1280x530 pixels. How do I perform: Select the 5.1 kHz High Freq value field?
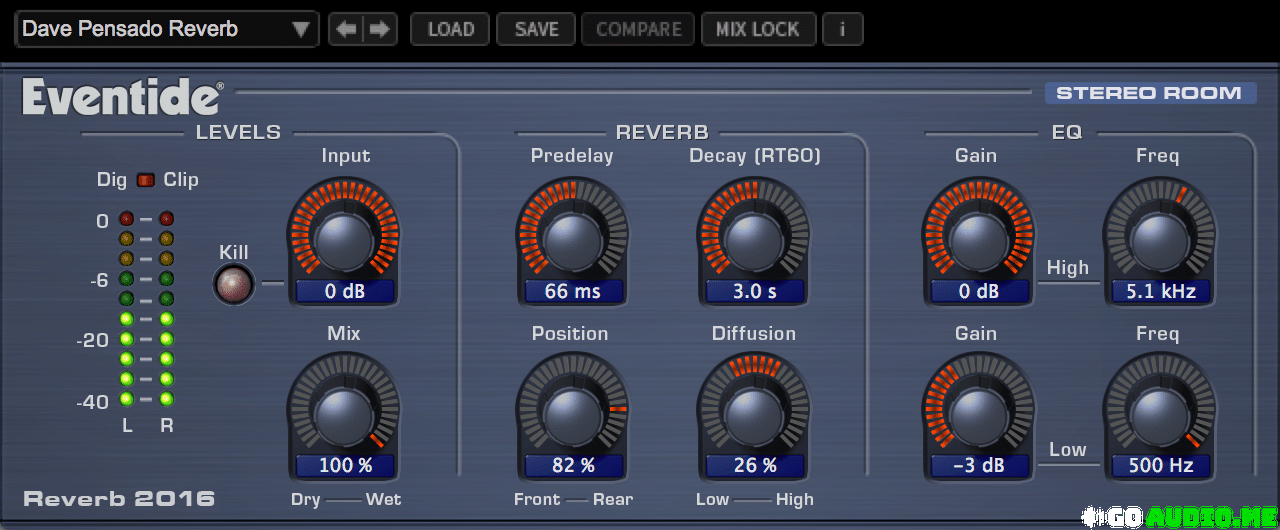point(1160,292)
